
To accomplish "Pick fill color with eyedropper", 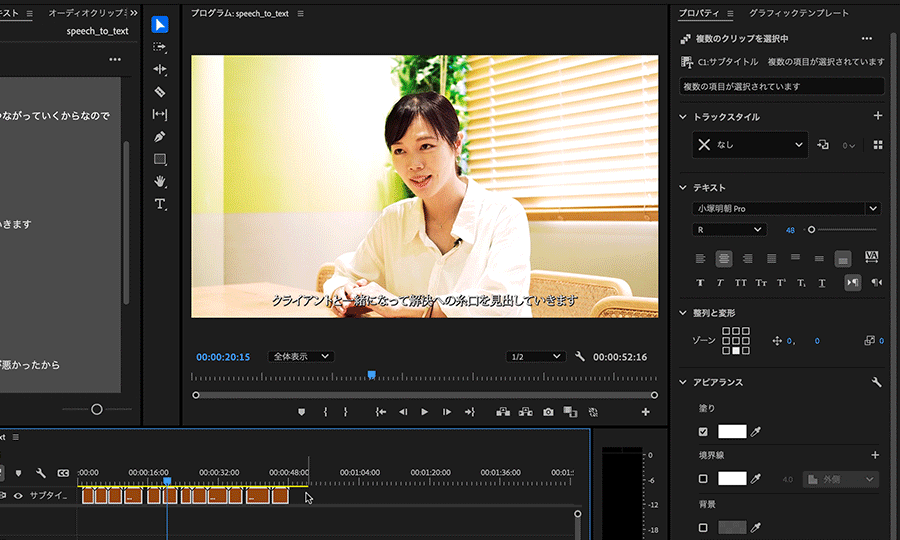I will (x=756, y=432).
